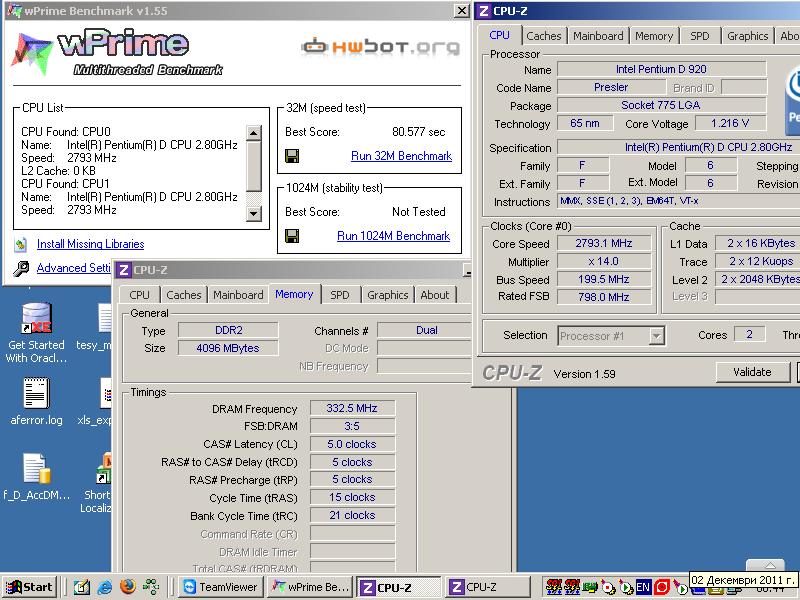Switch to TeamViewer taskbar button

[x=220, y=587]
